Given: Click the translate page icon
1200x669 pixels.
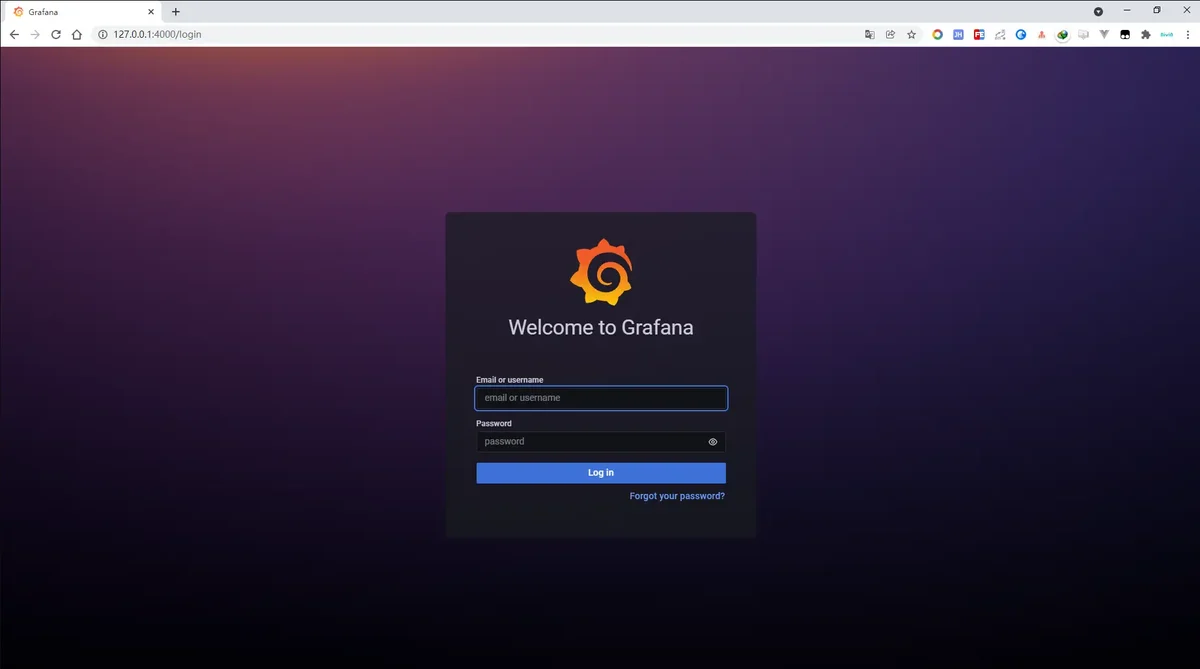Looking at the screenshot, I should pyautogui.click(x=870, y=34).
